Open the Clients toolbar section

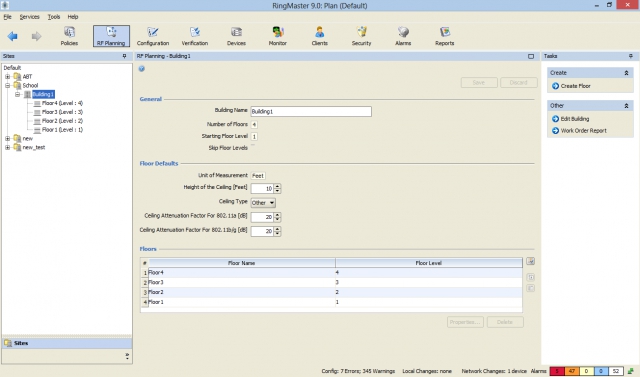click(x=320, y=36)
